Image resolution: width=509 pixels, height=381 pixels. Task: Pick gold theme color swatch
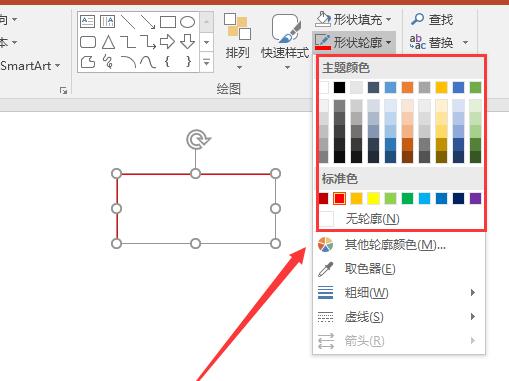pos(441,88)
